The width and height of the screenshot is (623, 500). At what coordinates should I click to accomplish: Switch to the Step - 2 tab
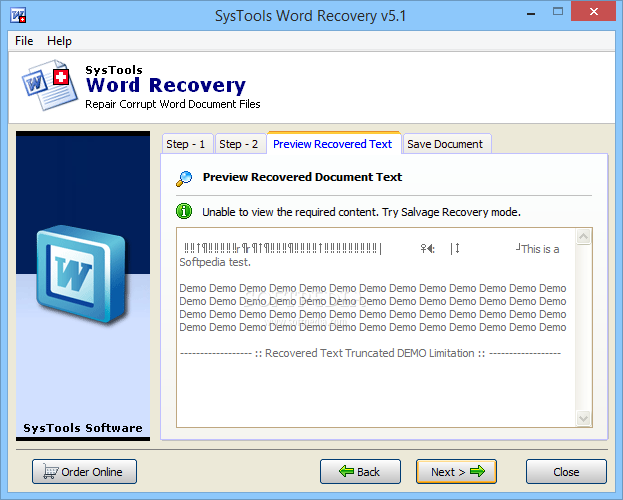[238, 144]
